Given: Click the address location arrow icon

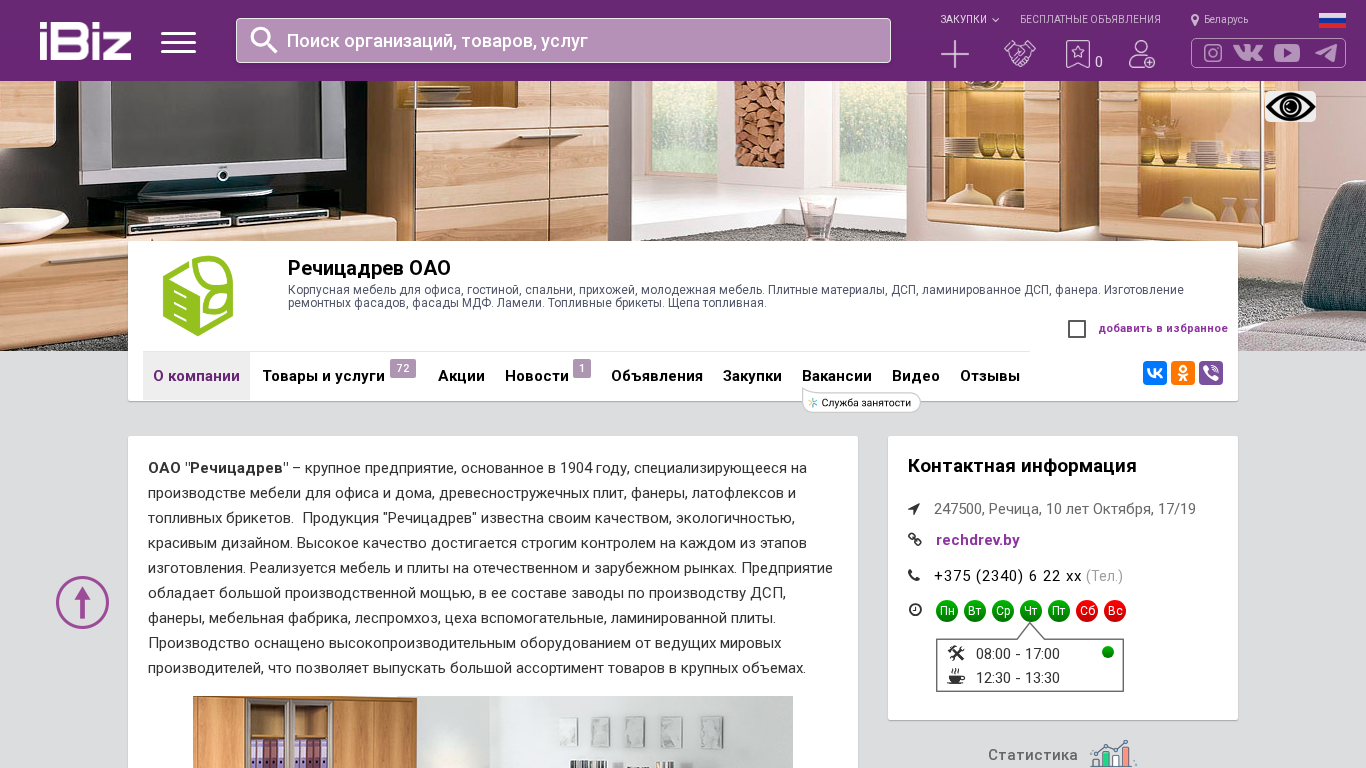Looking at the screenshot, I should tap(914, 509).
